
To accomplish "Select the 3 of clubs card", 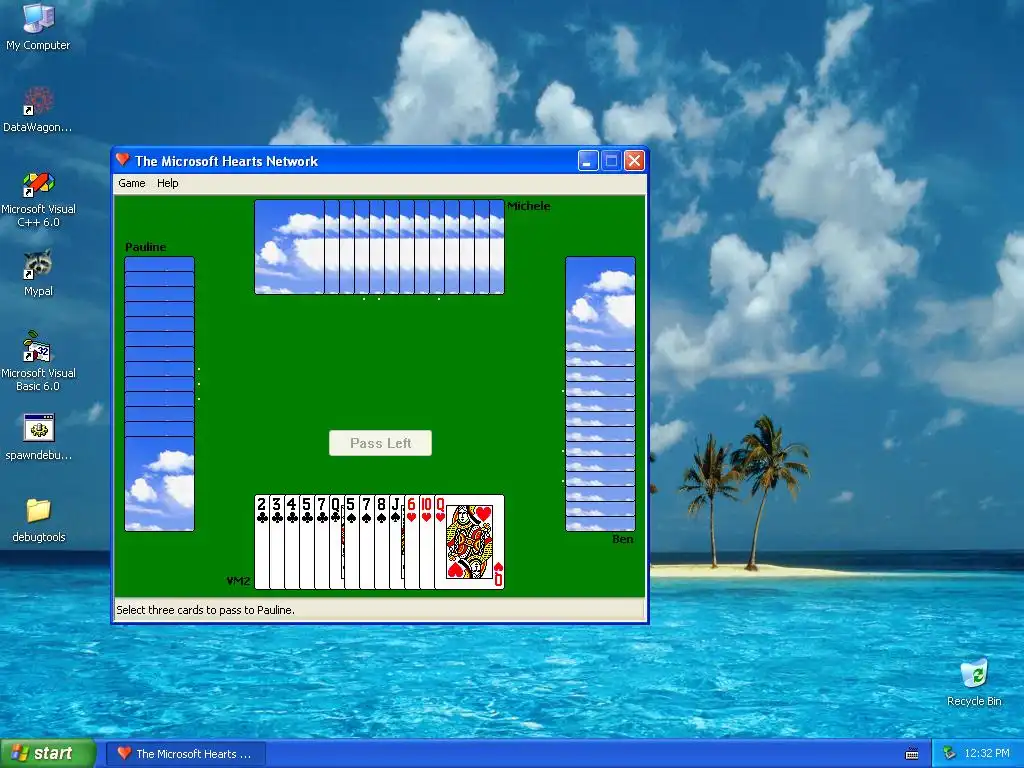I will coord(277,542).
